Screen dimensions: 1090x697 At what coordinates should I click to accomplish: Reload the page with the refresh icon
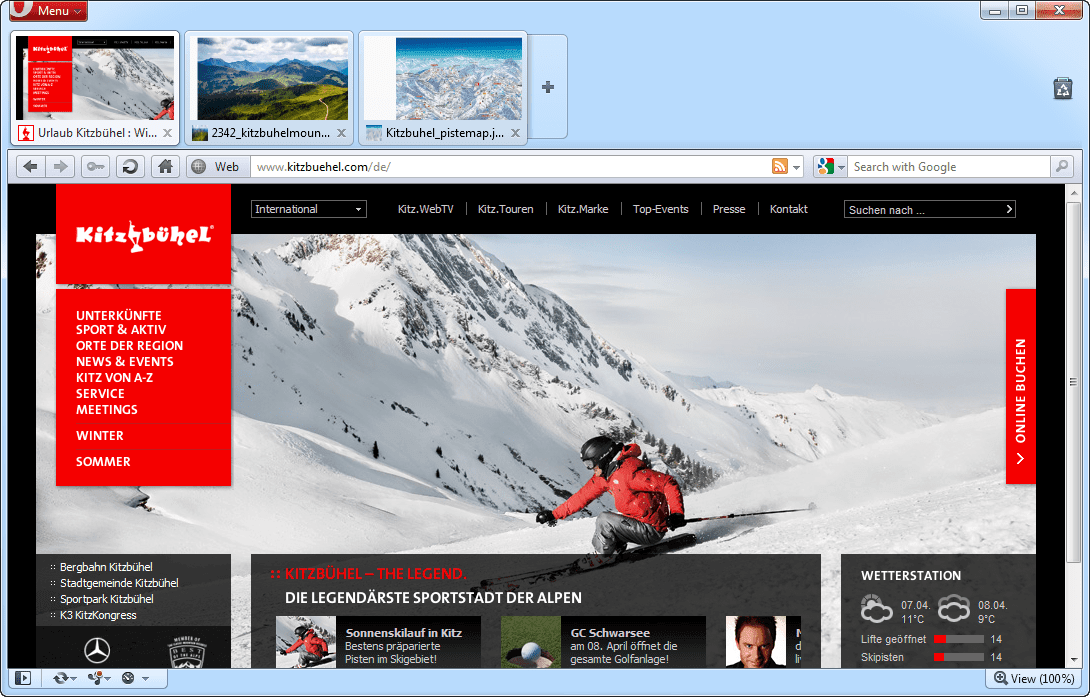(x=130, y=167)
